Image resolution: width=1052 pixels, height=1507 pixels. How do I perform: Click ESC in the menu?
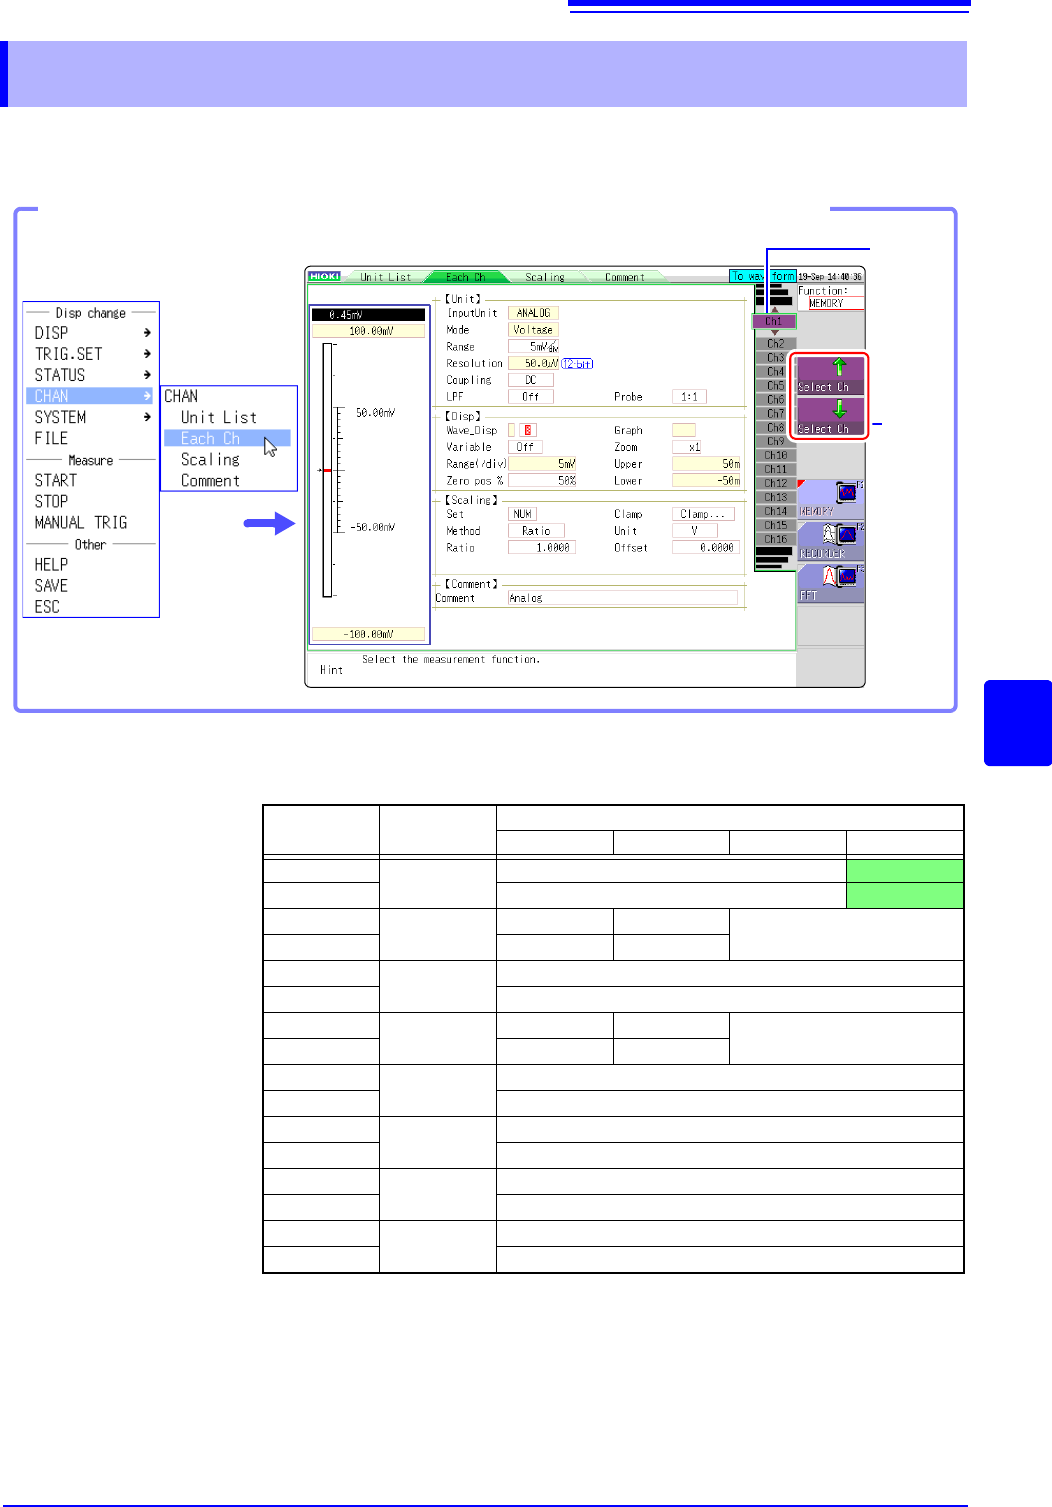(47, 606)
